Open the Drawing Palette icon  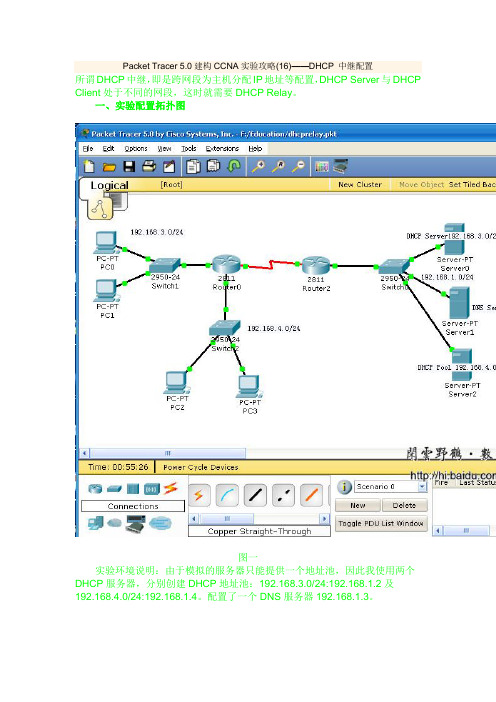click(x=322, y=167)
